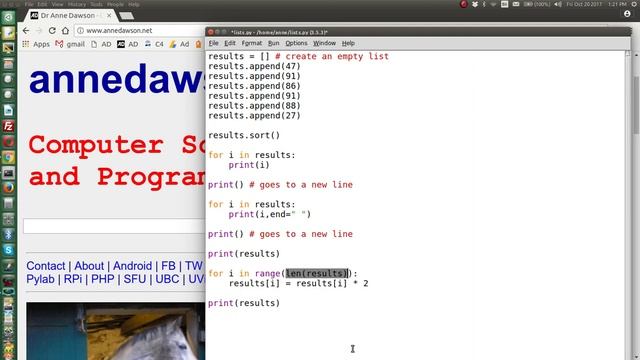640x360 pixels.
Task: Close the IDLE lists.py window
Action: click(x=211, y=32)
